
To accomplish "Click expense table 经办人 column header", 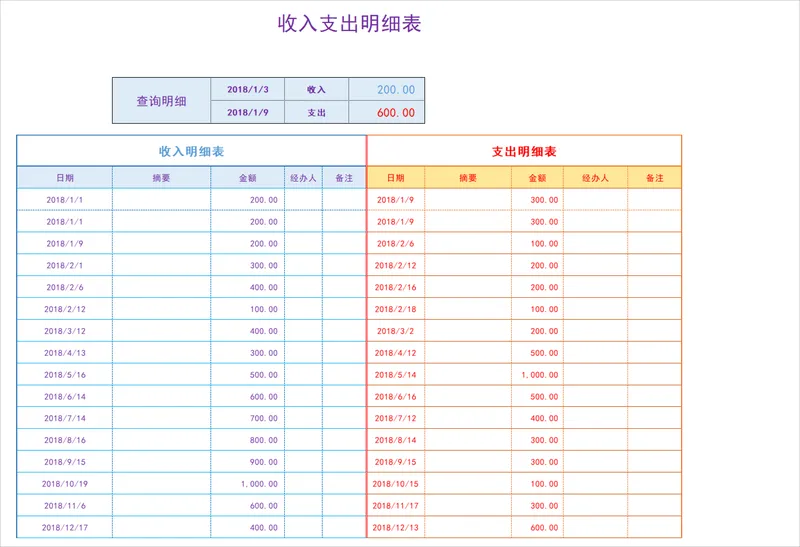I will (595, 178).
